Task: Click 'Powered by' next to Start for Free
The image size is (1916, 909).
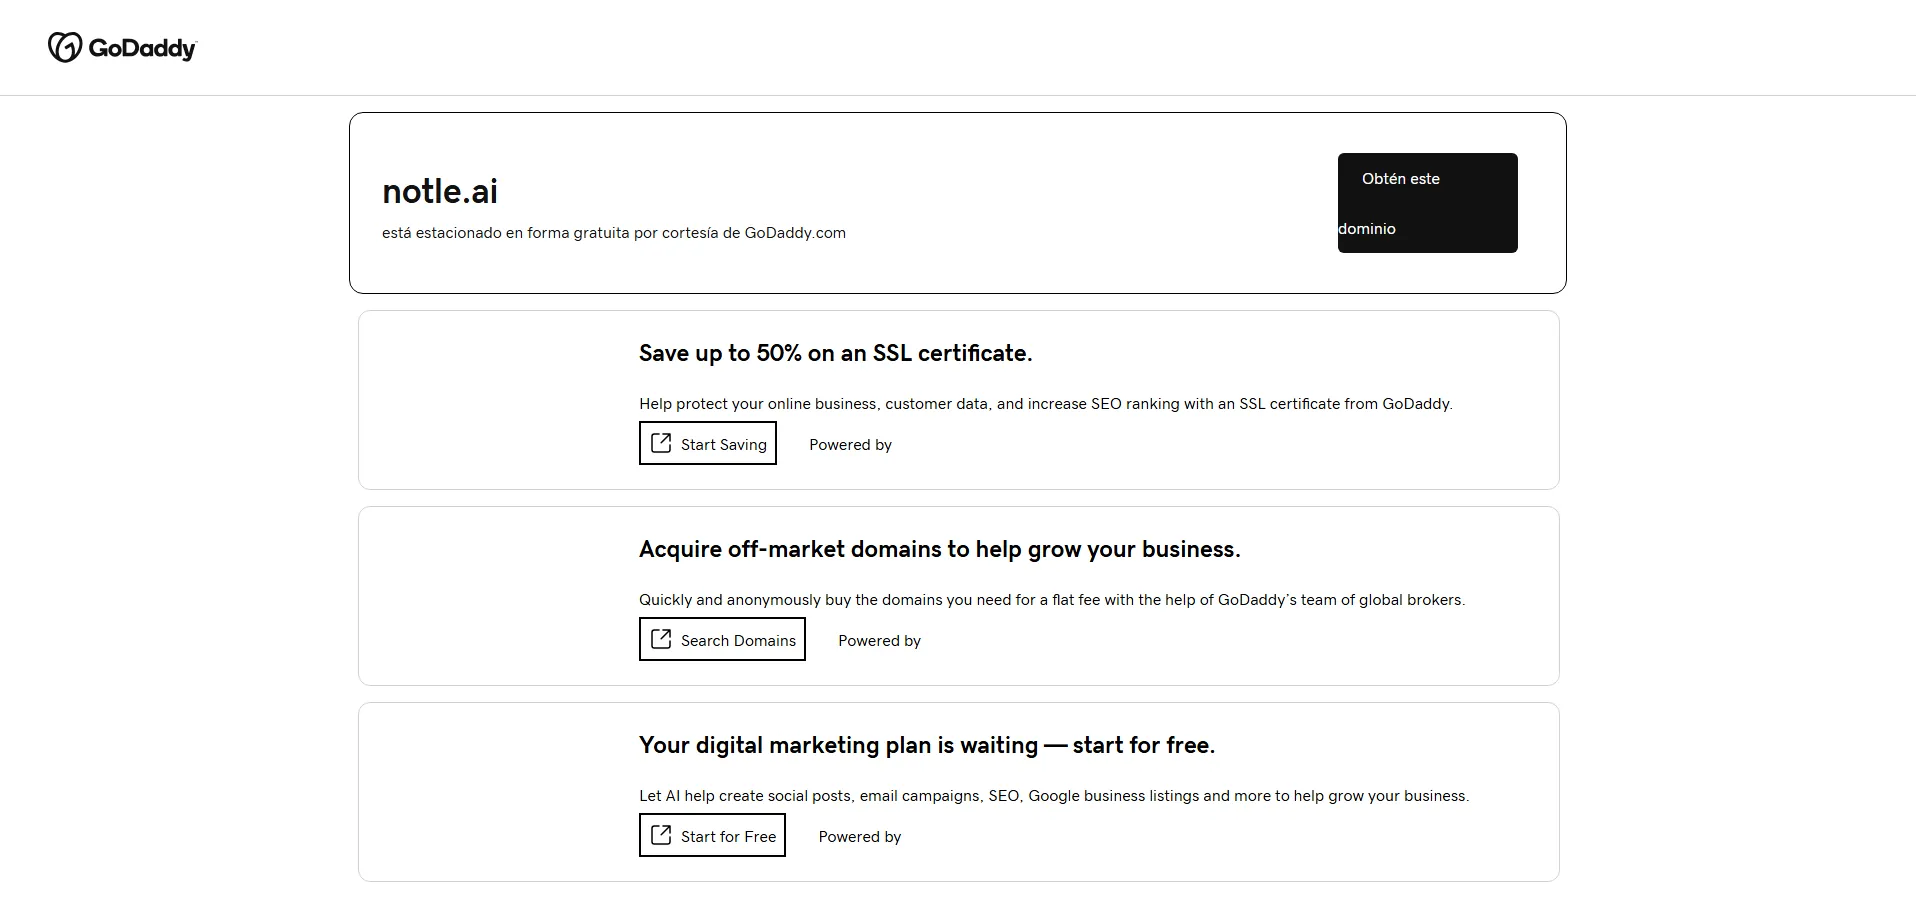Action: (x=859, y=837)
